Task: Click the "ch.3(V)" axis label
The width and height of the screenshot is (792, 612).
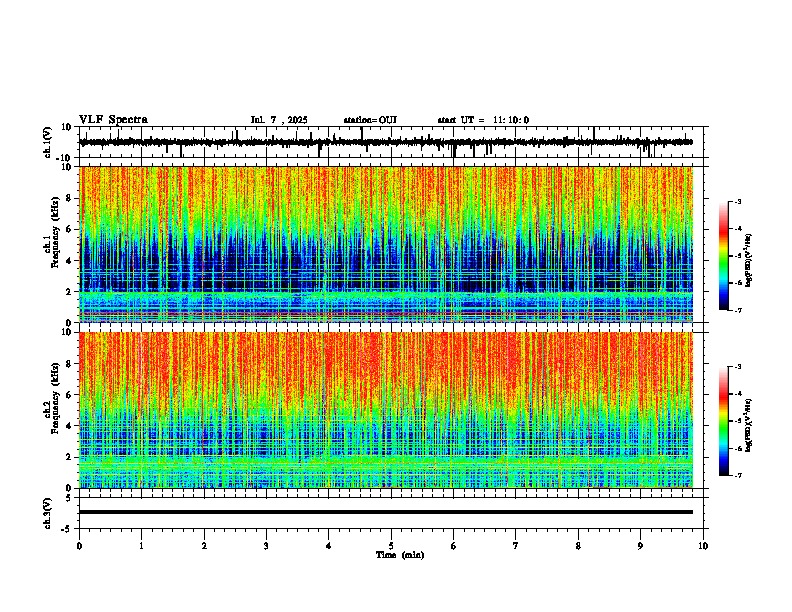Action: tap(48, 513)
